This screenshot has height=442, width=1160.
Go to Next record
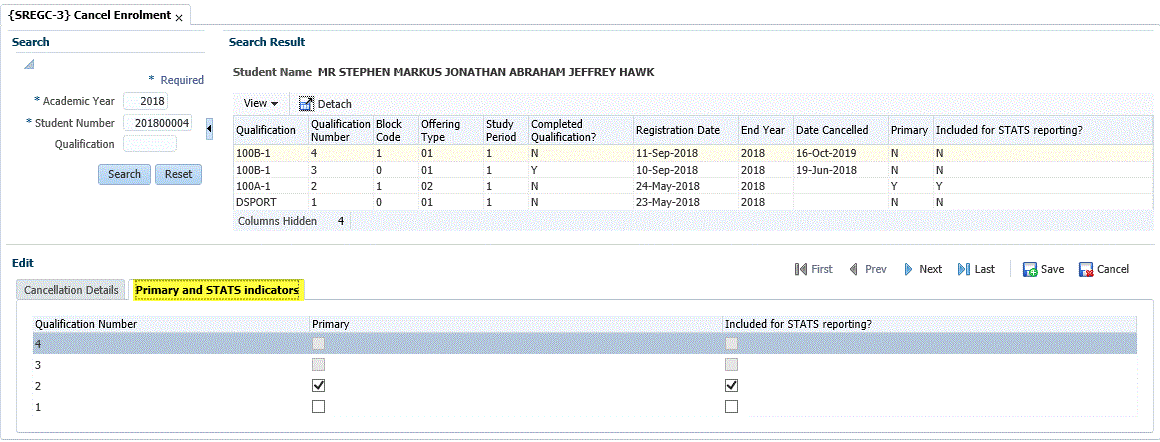click(922, 269)
